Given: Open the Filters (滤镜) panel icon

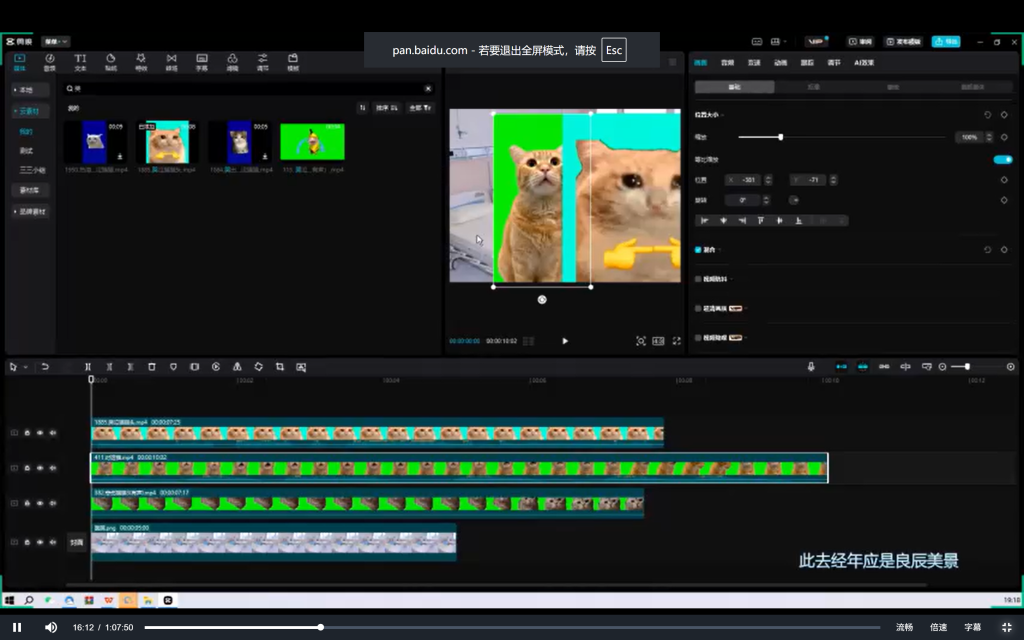Looking at the screenshot, I should pos(232,62).
